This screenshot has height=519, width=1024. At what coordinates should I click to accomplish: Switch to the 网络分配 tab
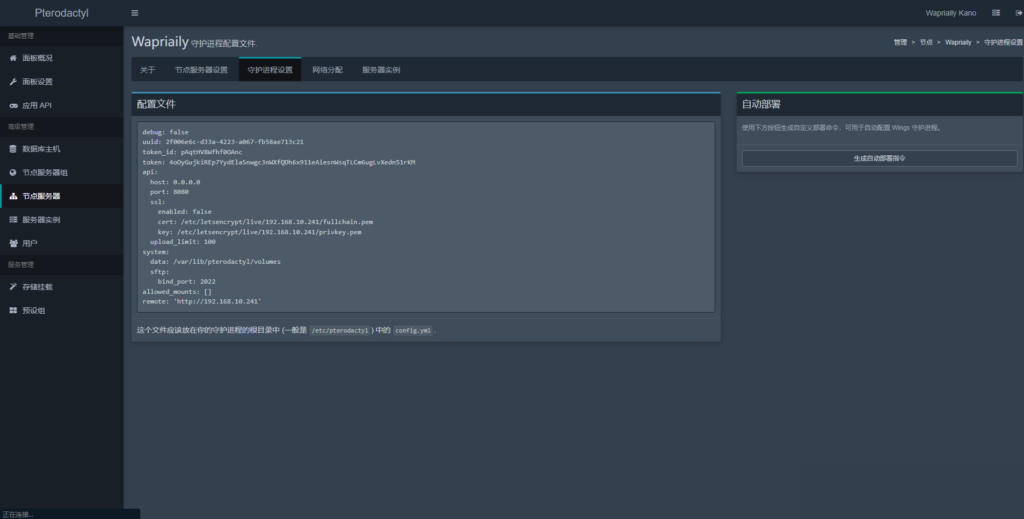pos(327,70)
